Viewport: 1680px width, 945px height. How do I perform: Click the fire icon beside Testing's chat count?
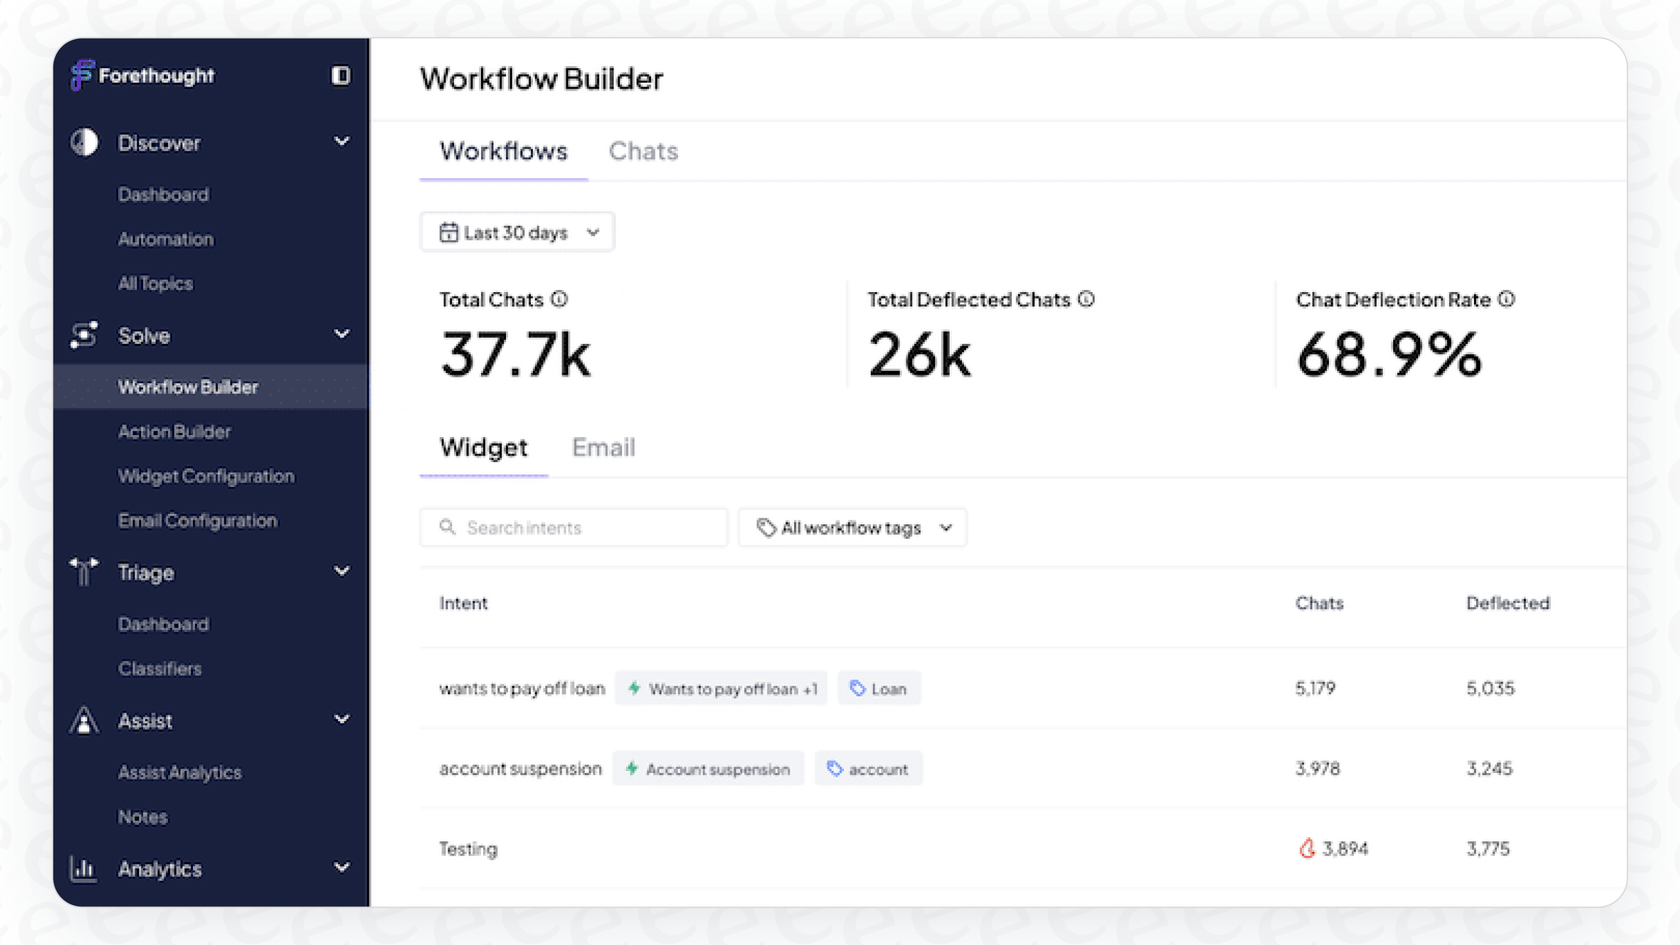[x=1307, y=848]
